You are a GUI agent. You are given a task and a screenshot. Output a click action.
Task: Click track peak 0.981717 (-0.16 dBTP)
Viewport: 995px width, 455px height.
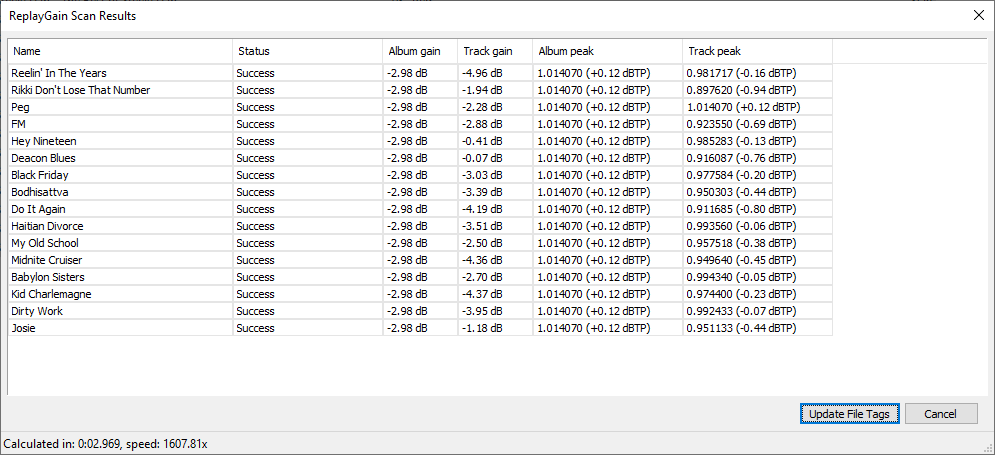point(741,73)
